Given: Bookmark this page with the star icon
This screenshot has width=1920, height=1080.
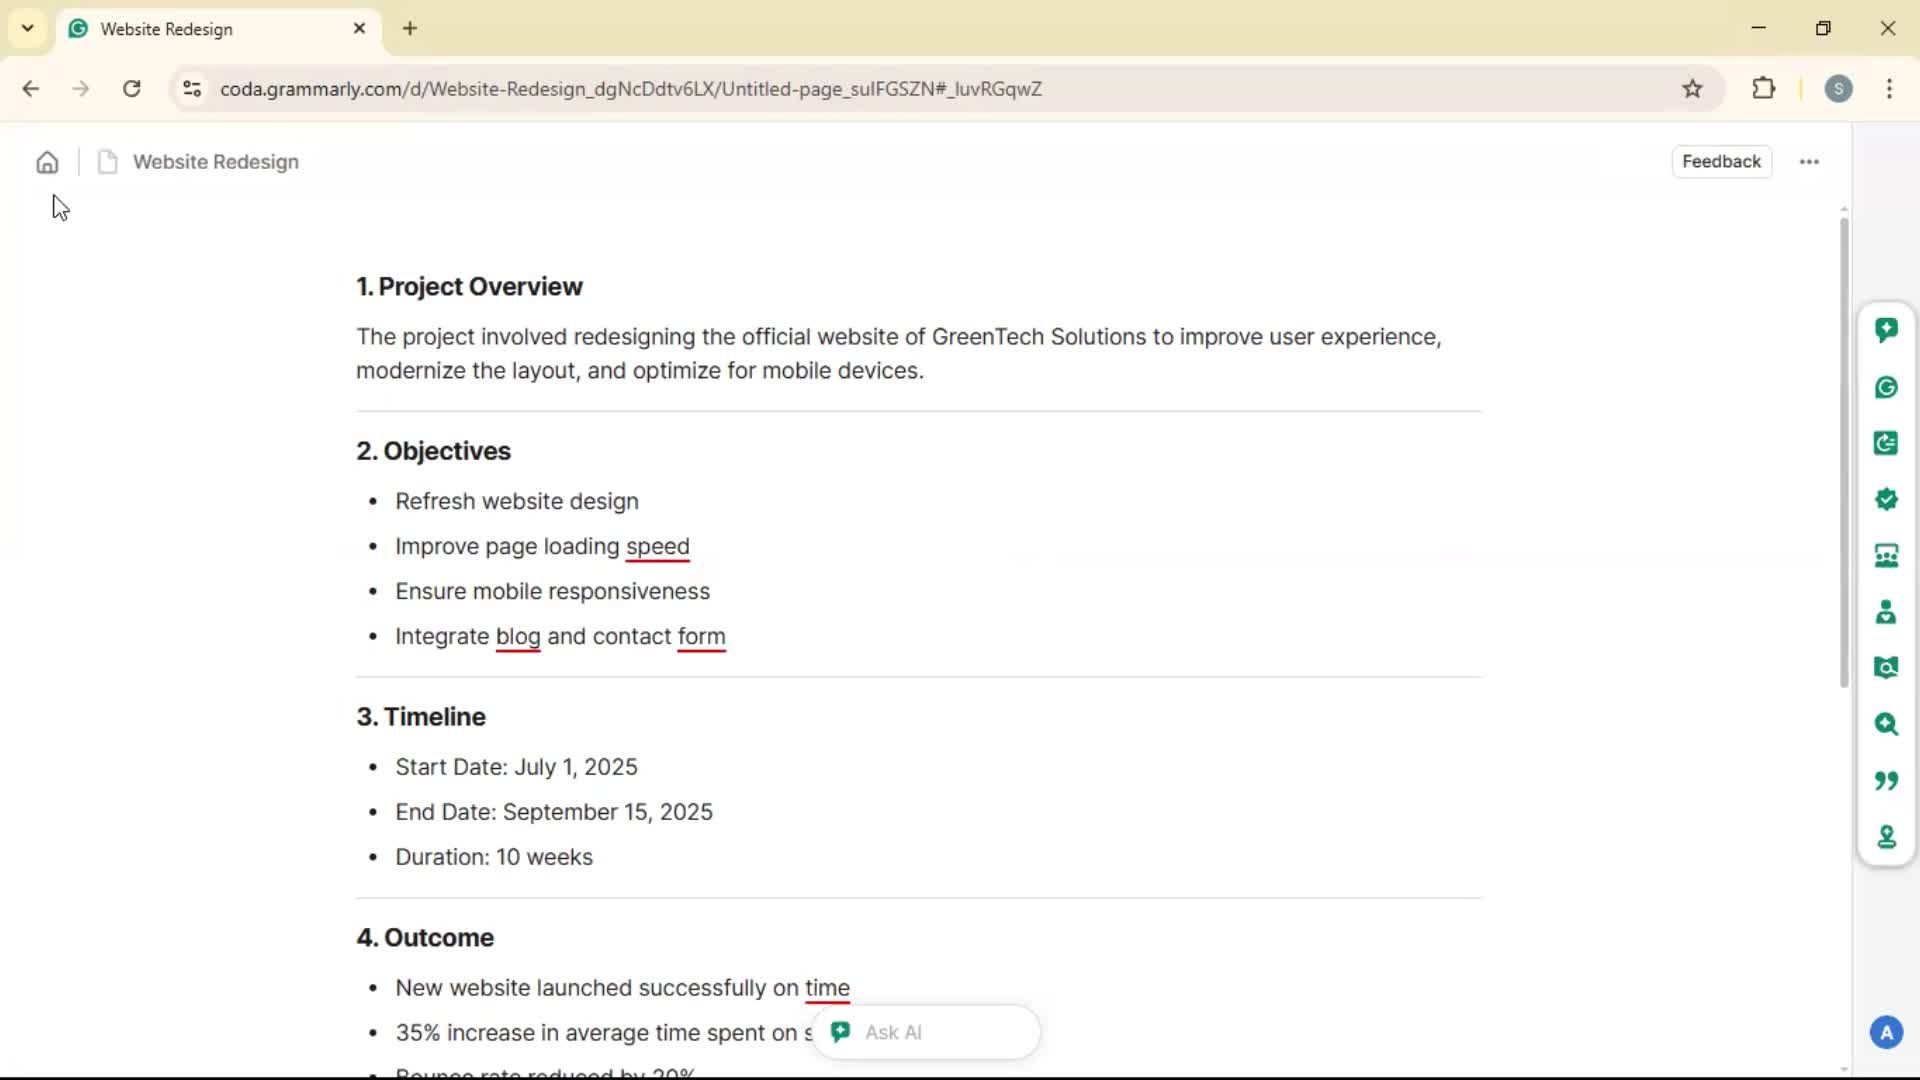Looking at the screenshot, I should (1692, 89).
